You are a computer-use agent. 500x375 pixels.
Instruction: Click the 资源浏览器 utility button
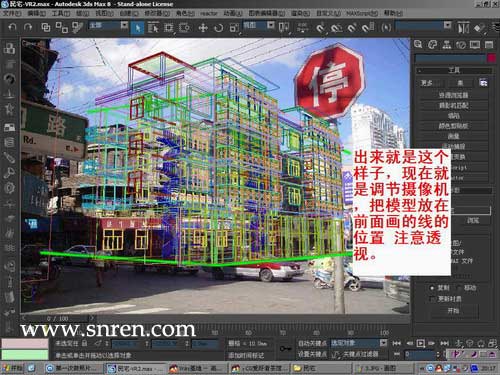point(453,95)
